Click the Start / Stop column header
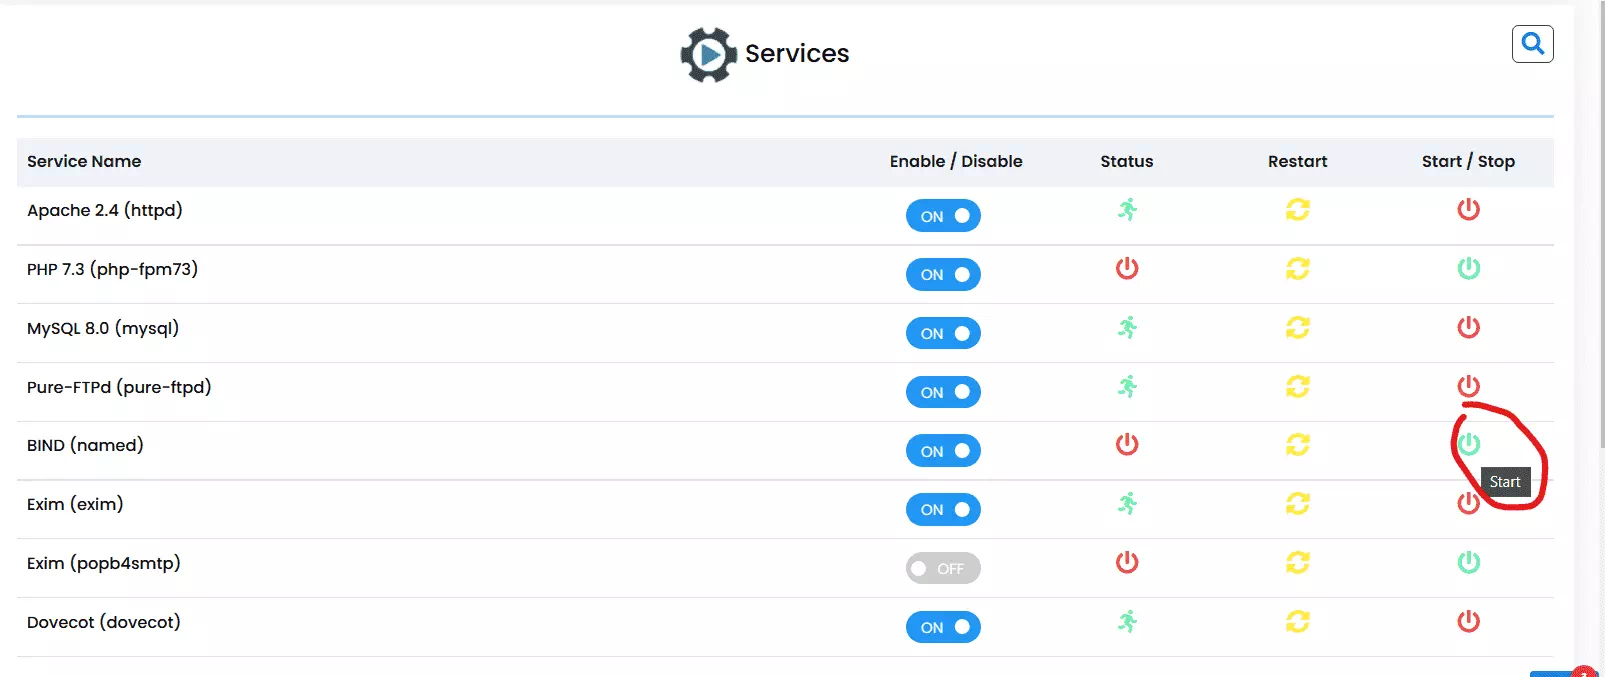This screenshot has height=677, width=1605. pyautogui.click(x=1468, y=161)
